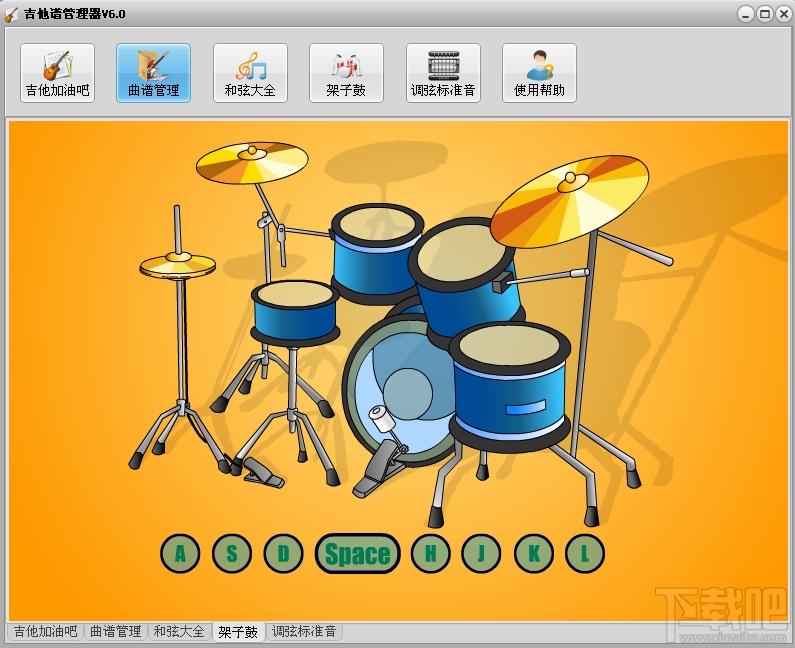Open 使用帮助 help toolbar button
This screenshot has height=648, width=795.
[x=539, y=73]
